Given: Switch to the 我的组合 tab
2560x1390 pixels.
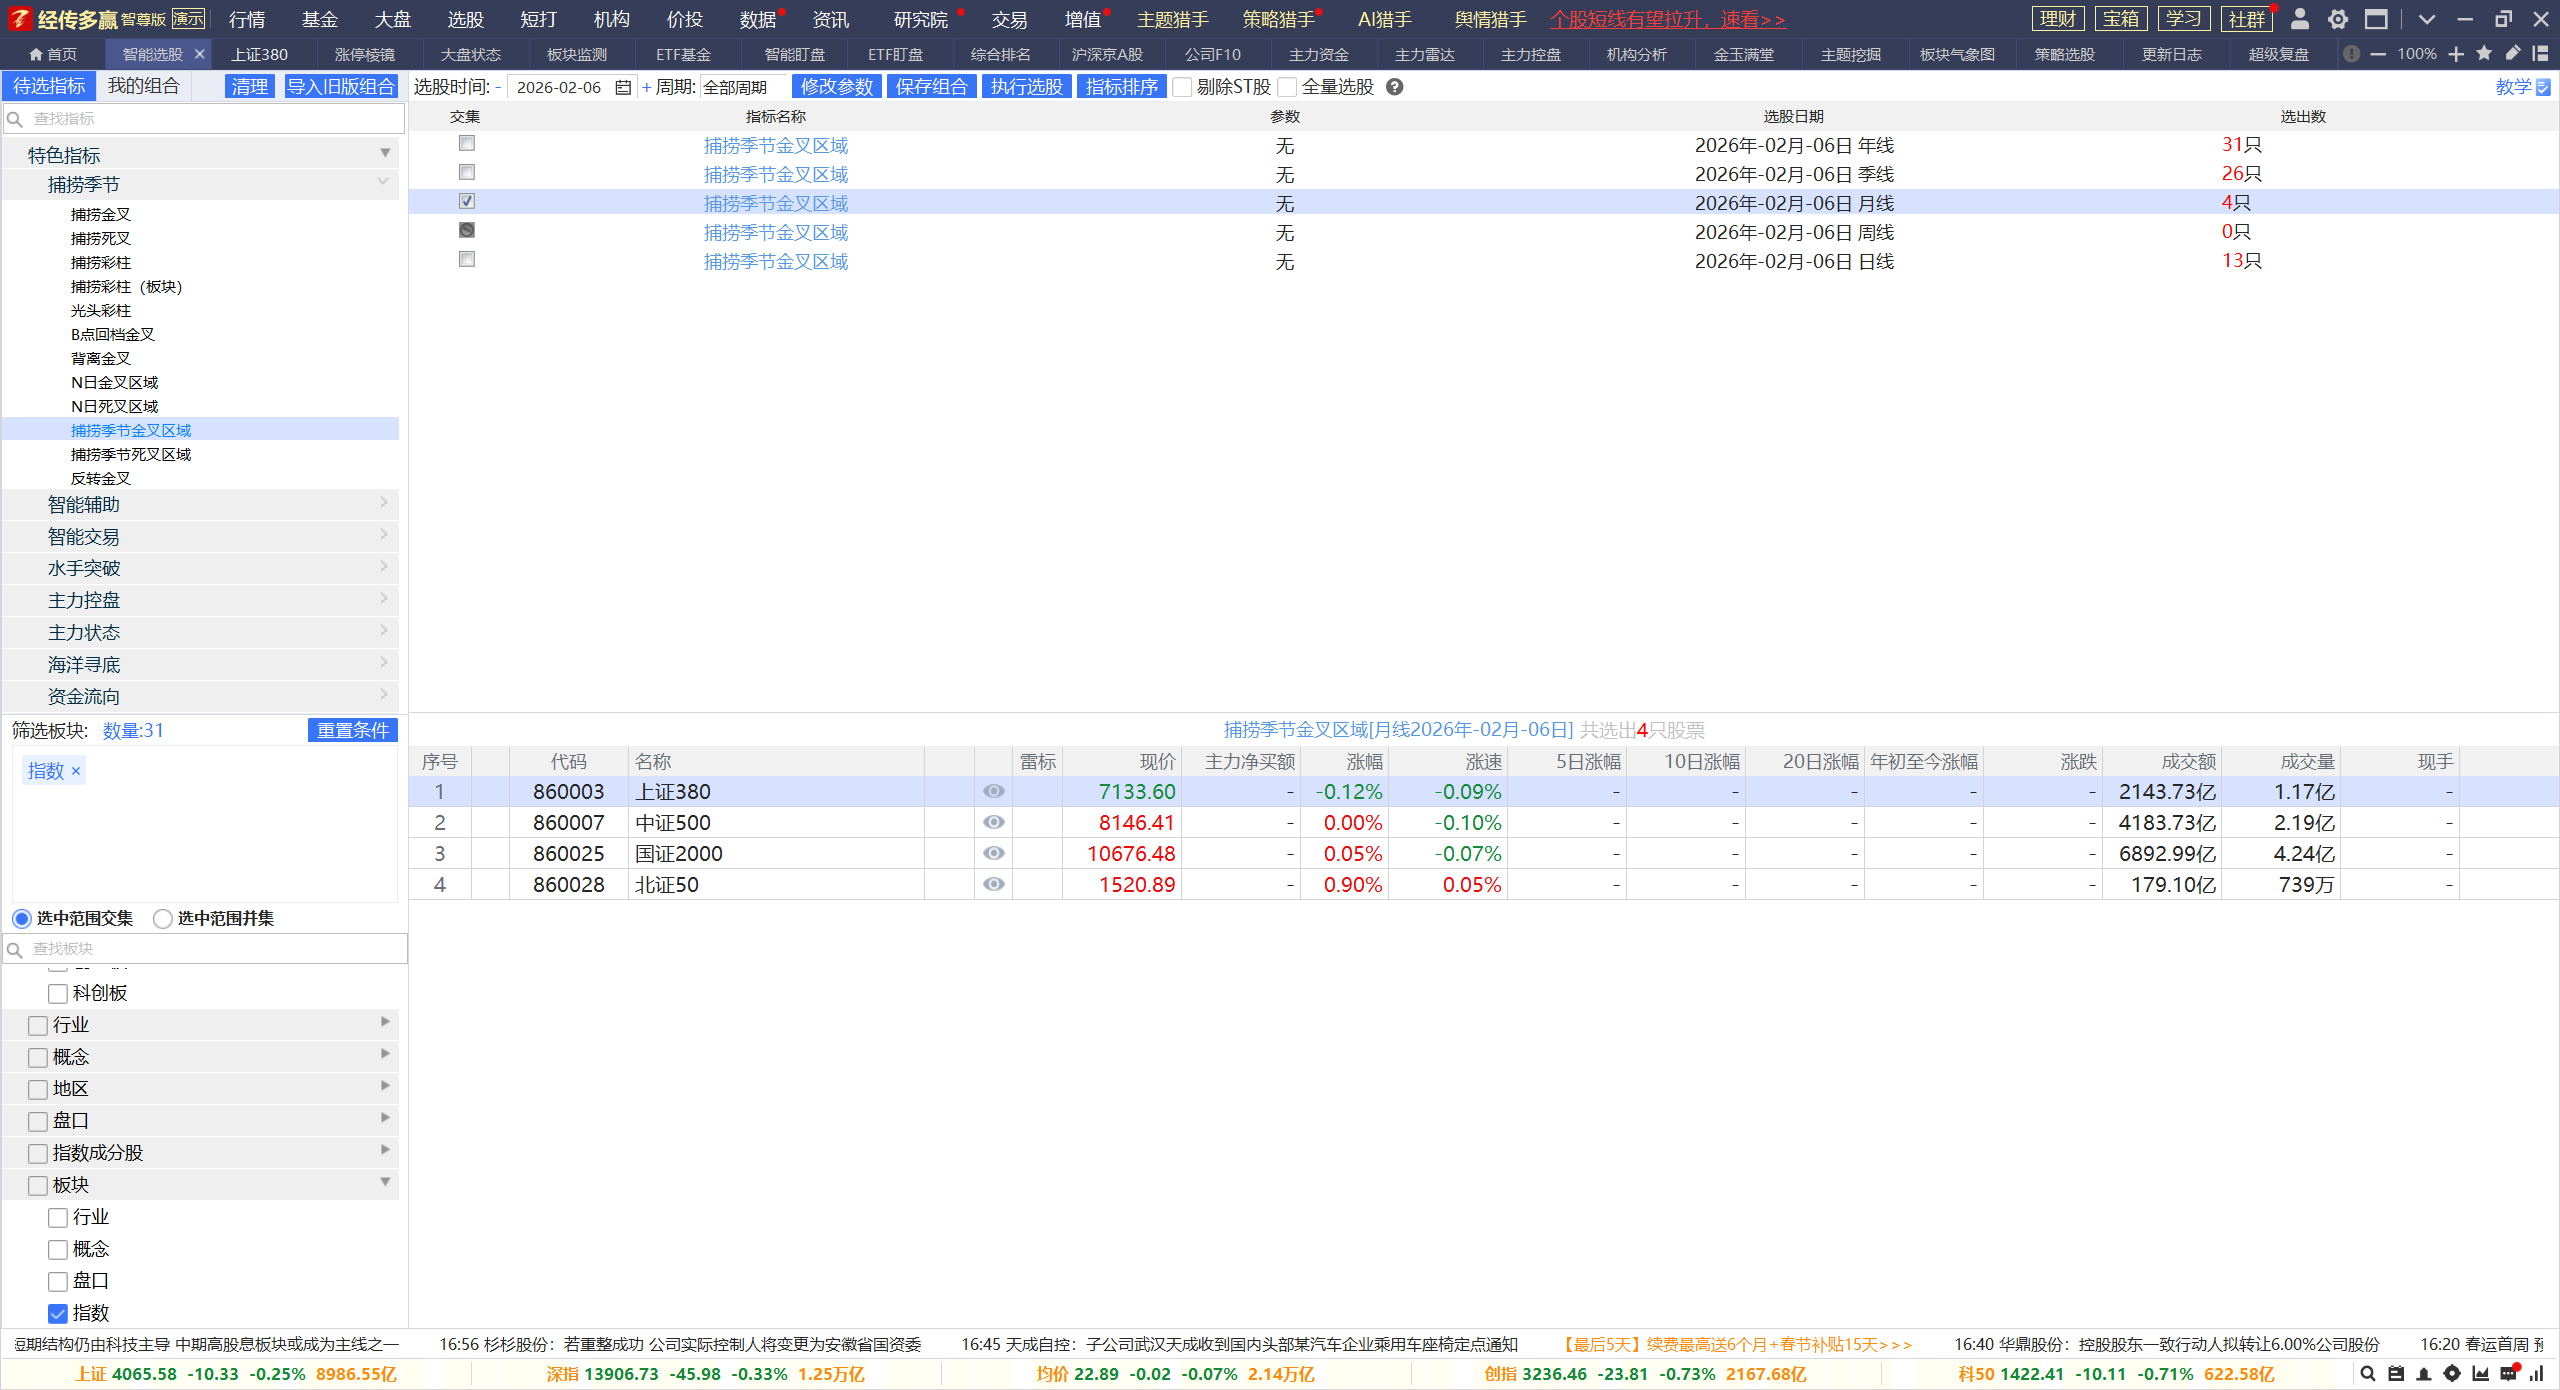Looking at the screenshot, I should [144, 86].
